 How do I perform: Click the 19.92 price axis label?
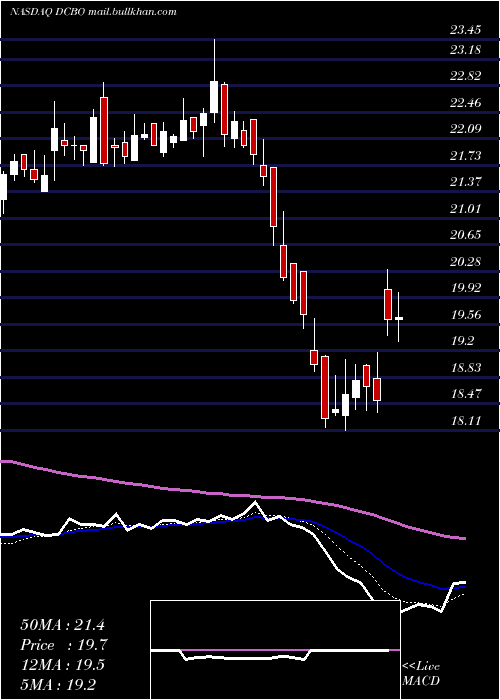coord(465,288)
